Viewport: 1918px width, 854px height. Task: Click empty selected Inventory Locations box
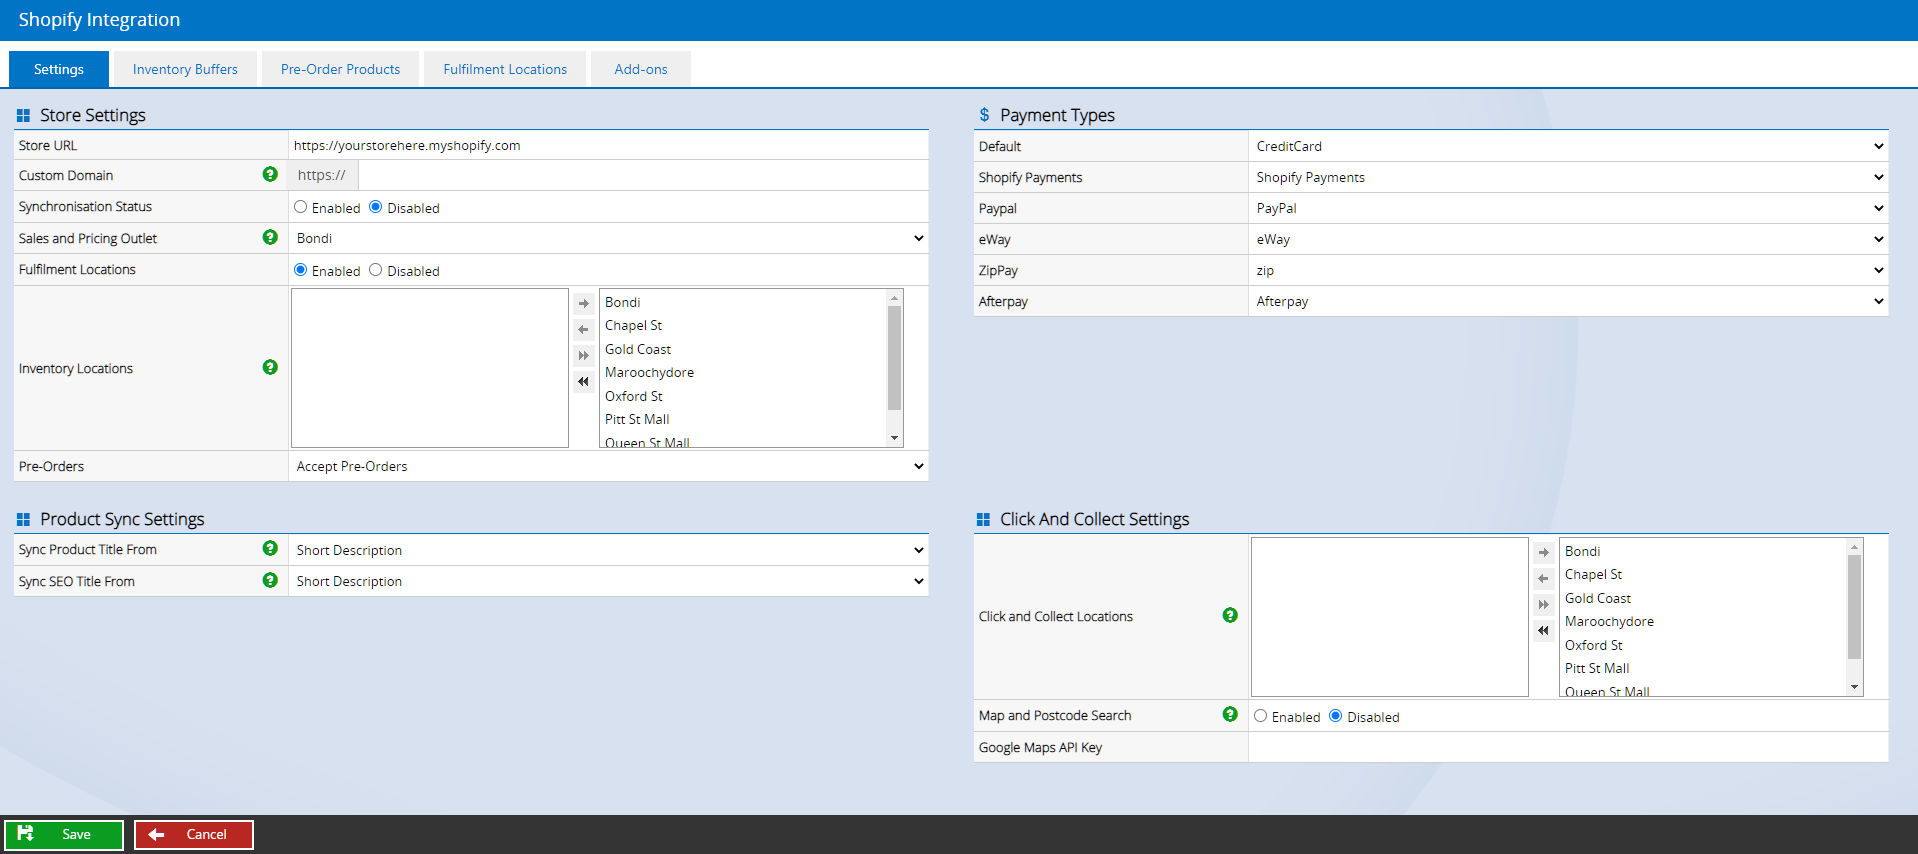pos(430,368)
